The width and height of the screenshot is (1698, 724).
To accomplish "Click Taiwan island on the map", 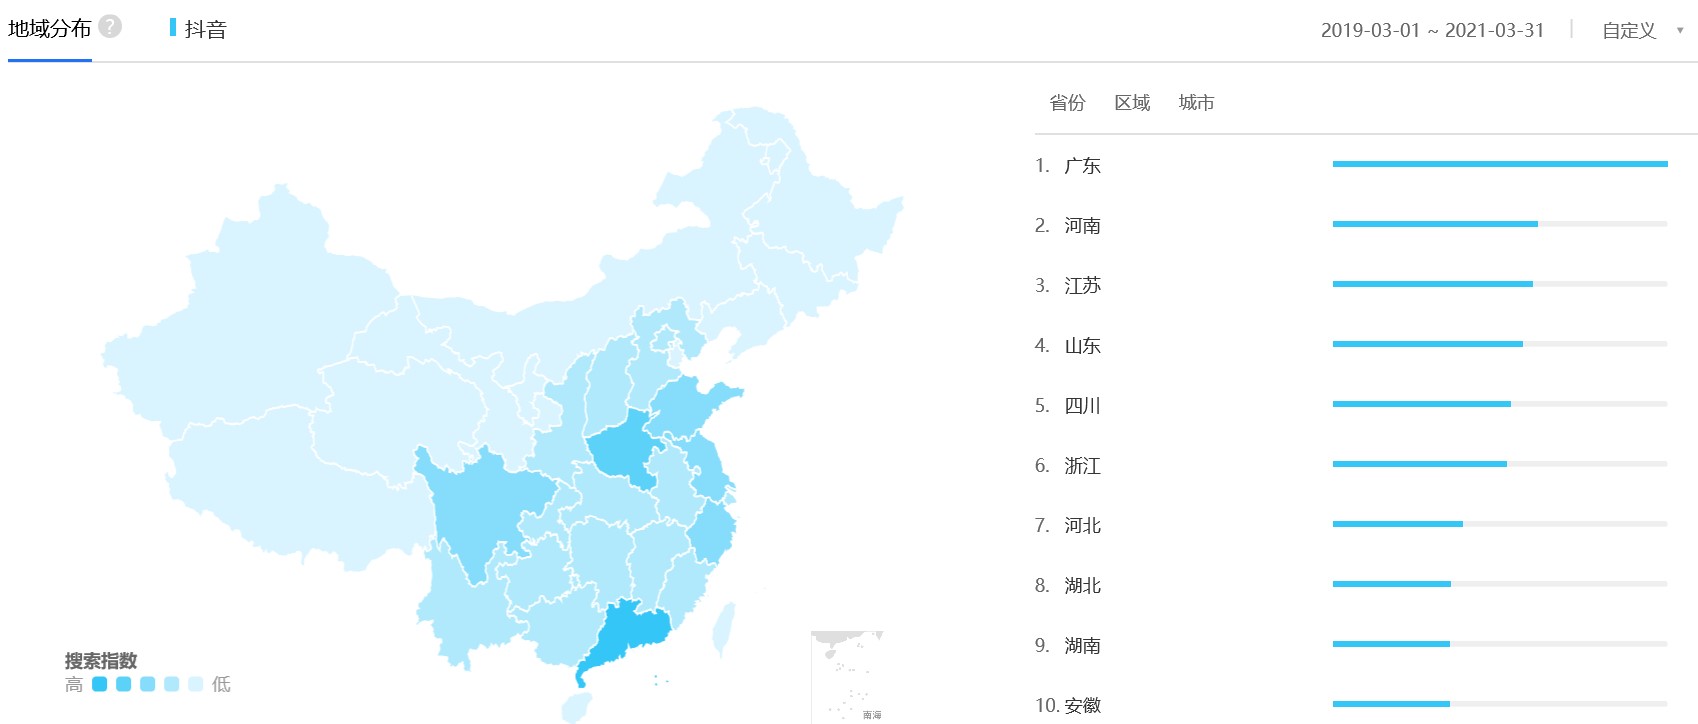I will pos(724,628).
